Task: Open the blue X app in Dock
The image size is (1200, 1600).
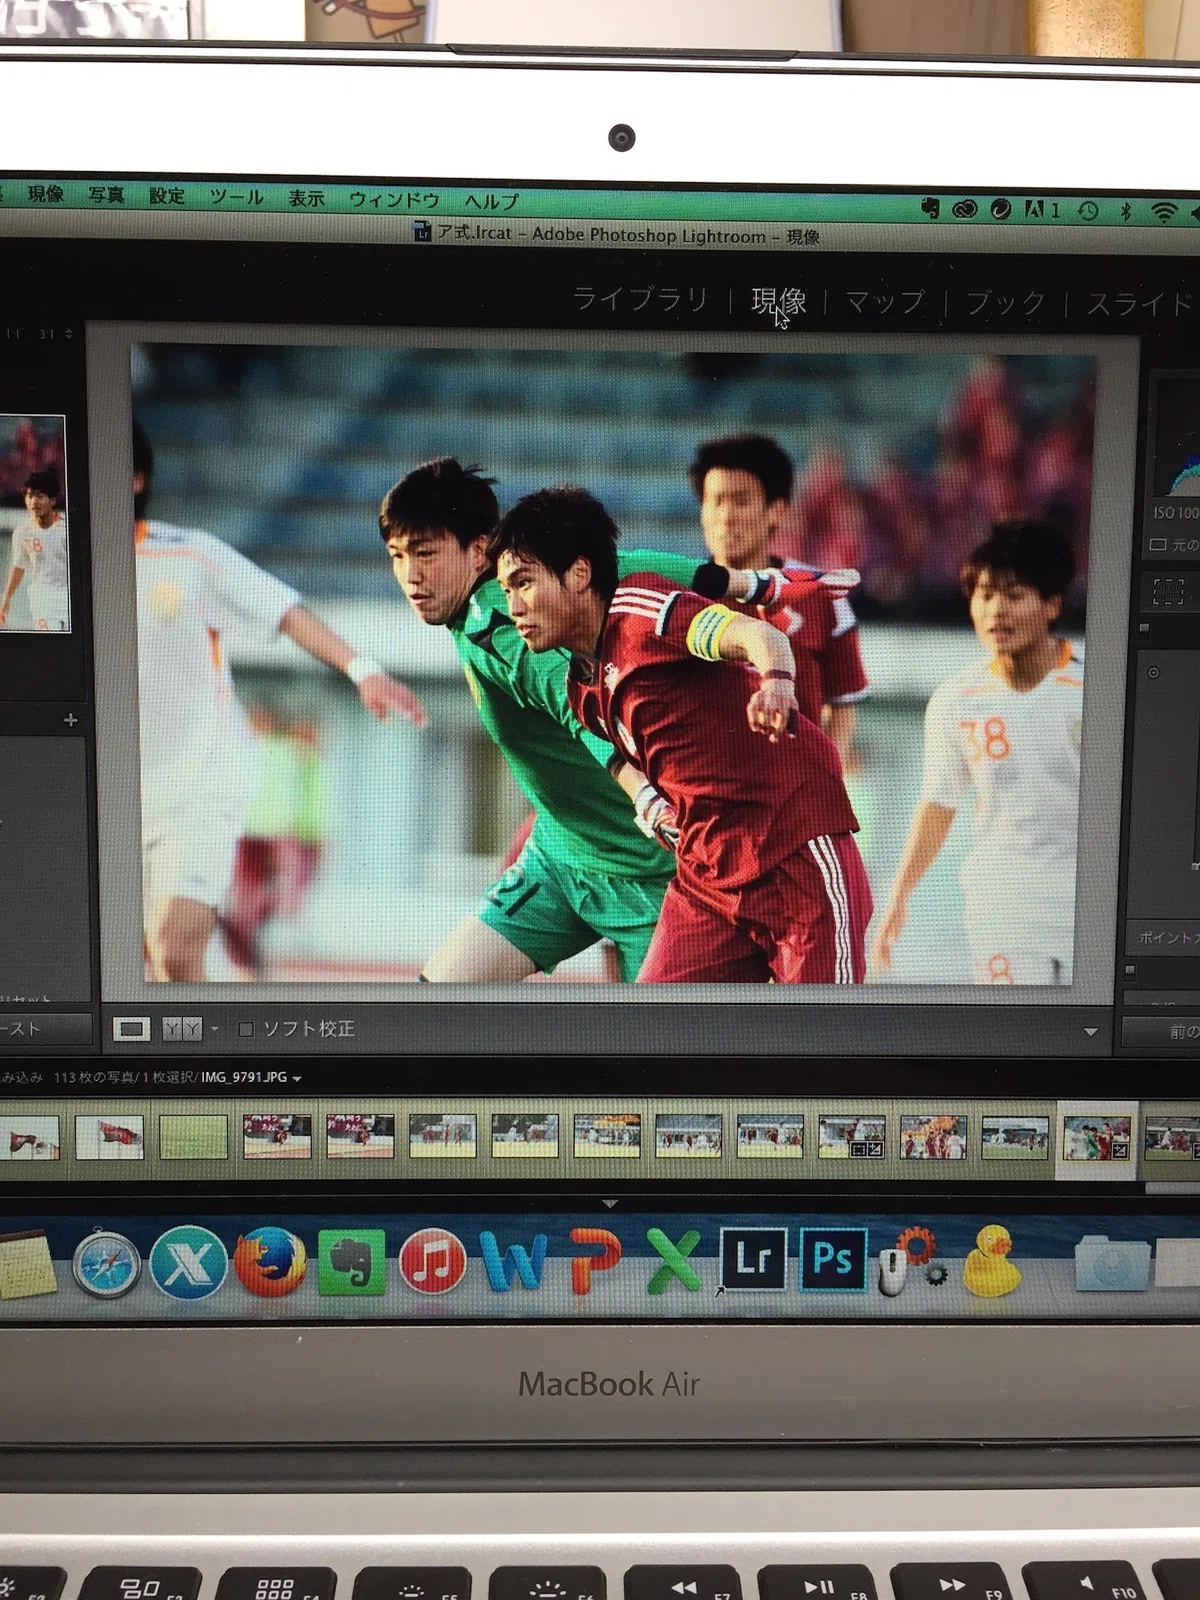Action: [188, 1262]
